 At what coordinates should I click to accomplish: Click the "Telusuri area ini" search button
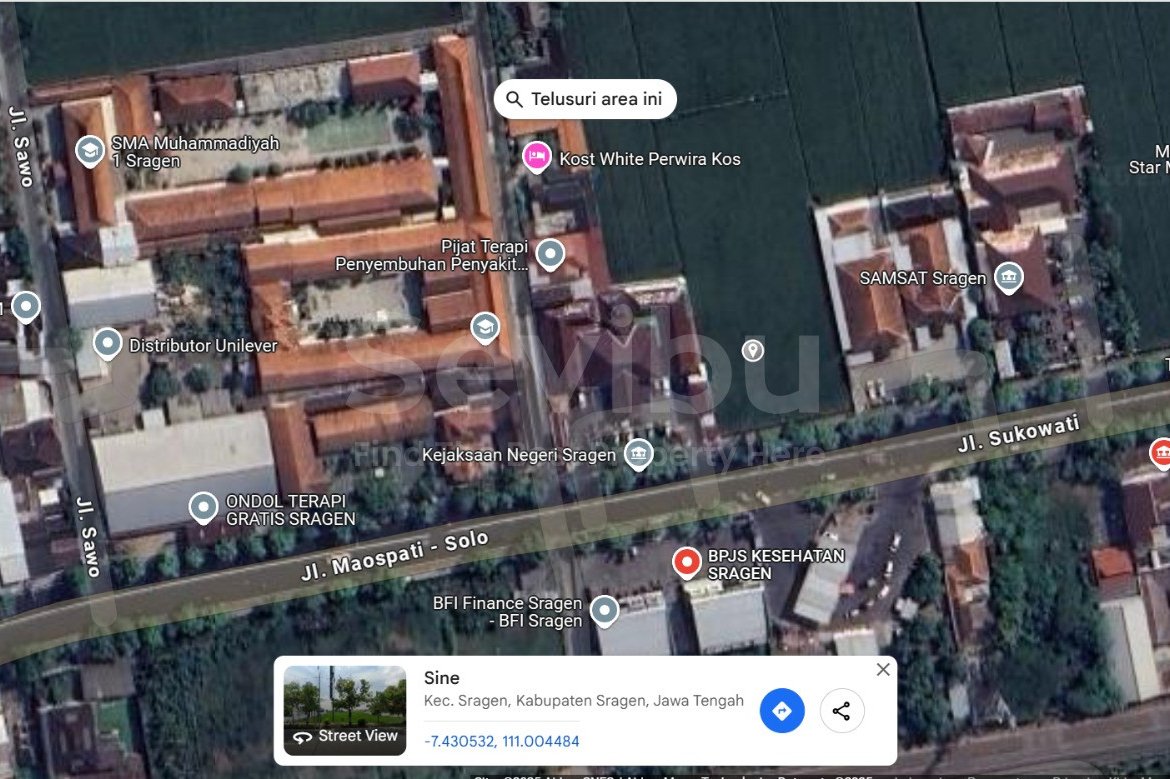[x=585, y=99]
